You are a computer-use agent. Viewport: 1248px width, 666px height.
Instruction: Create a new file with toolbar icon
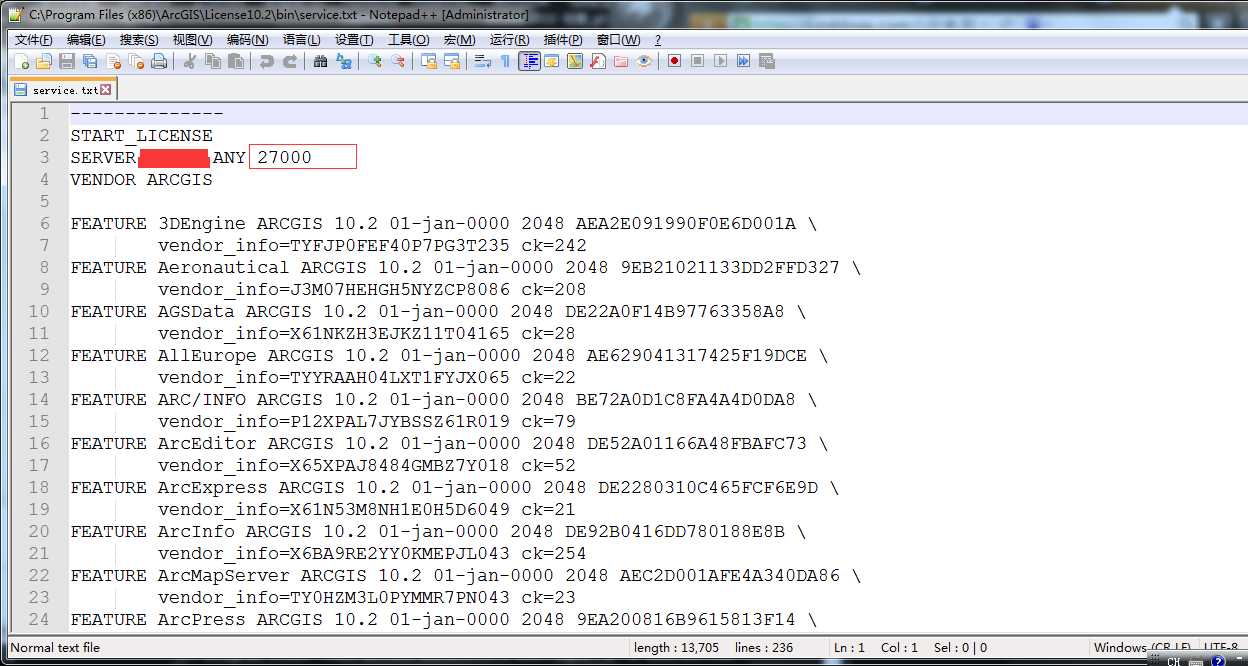pos(22,61)
